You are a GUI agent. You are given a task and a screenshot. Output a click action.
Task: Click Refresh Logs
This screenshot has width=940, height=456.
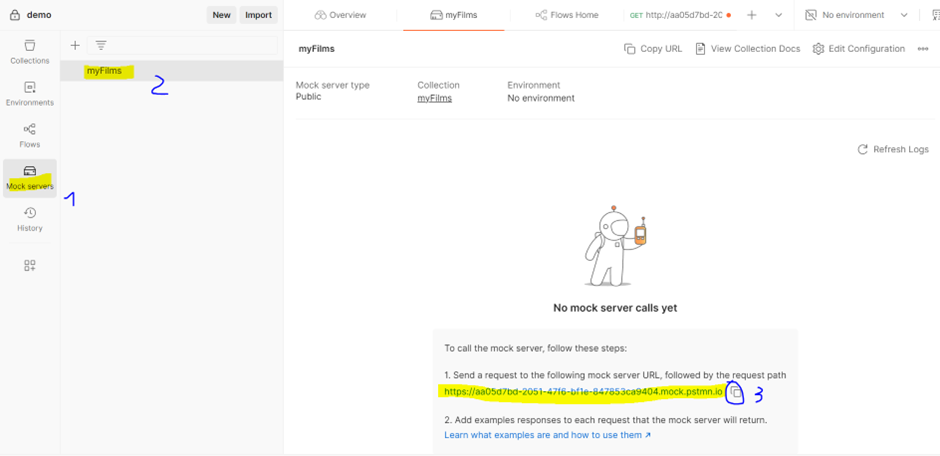pyautogui.click(x=892, y=149)
